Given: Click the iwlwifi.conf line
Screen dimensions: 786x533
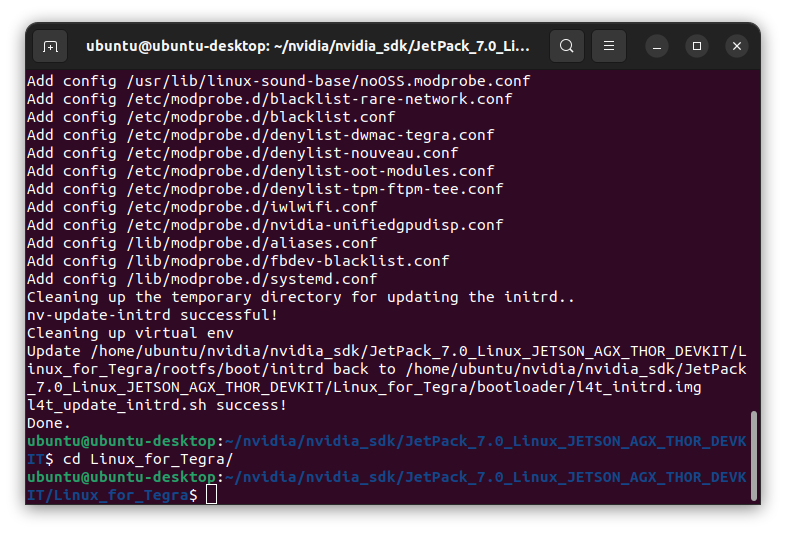Looking at the screenshot, I should (202, 208).
